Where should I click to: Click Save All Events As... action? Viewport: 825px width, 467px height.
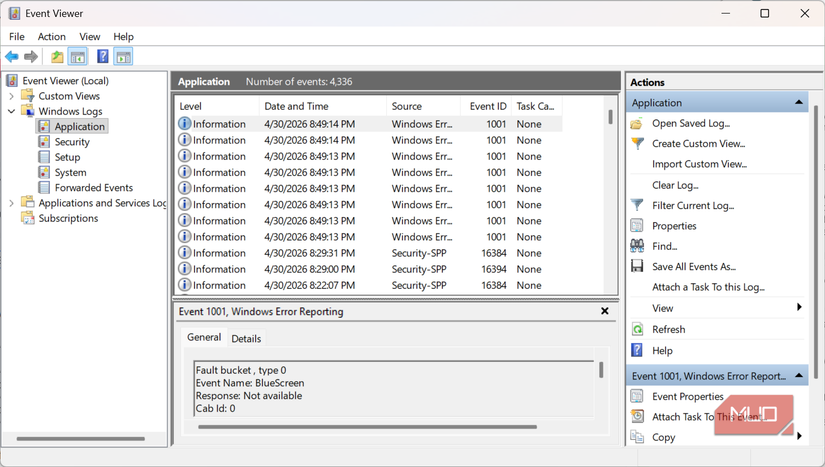(694, 267)
